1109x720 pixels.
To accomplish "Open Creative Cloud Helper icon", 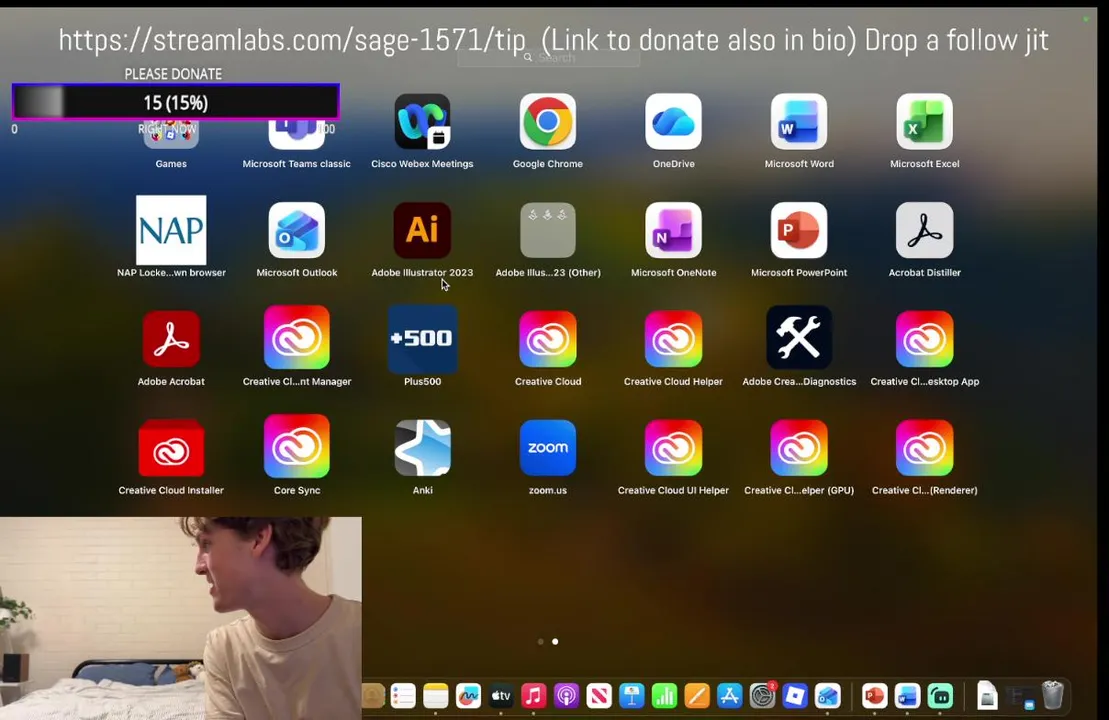I will tap(673, 339).
